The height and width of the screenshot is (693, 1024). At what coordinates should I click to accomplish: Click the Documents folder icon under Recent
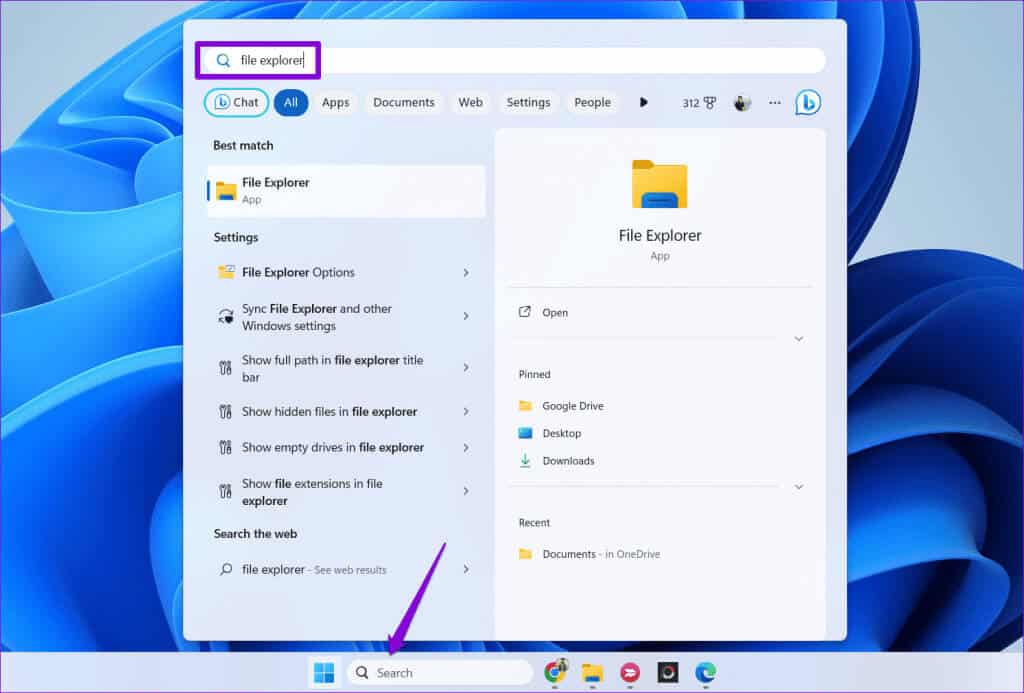[x=525, y=554]
